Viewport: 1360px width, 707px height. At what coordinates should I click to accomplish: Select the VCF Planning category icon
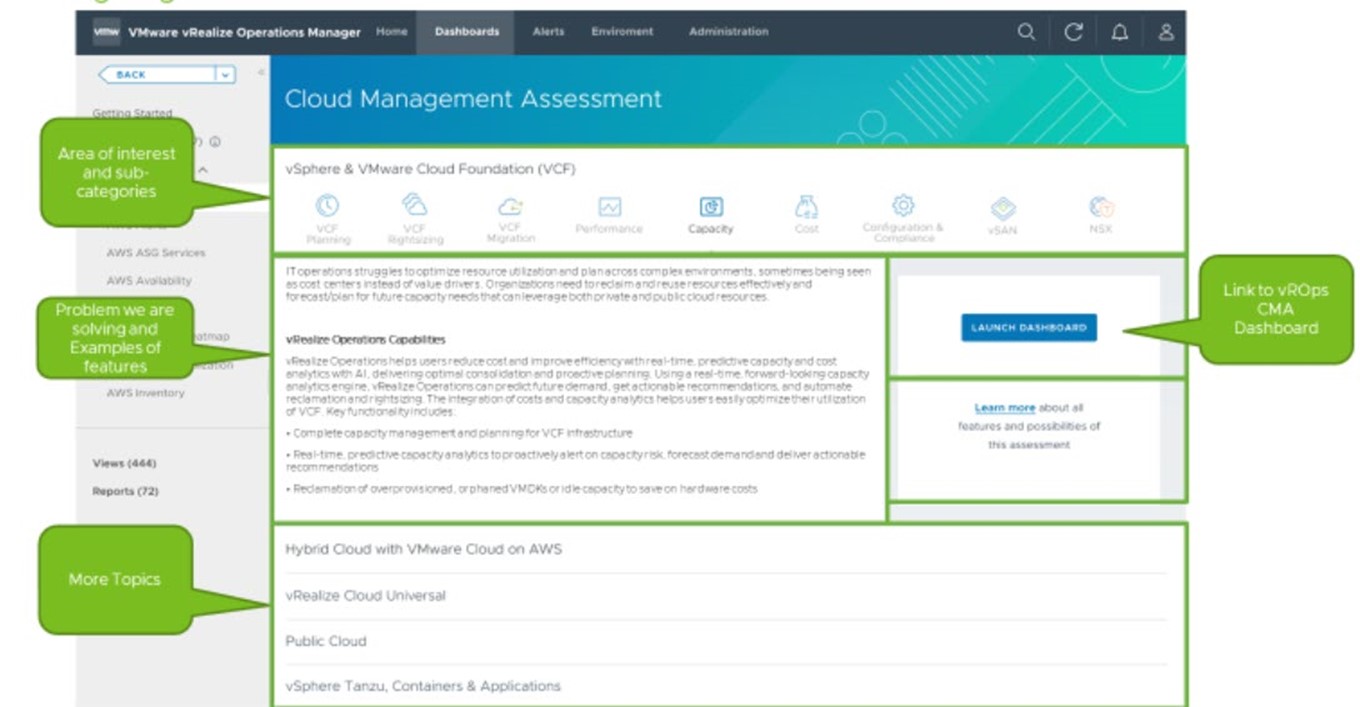pos(327,206)
